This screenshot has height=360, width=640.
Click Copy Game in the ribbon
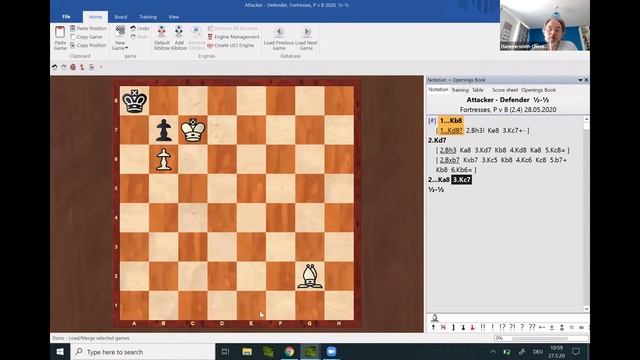[86, 37]
